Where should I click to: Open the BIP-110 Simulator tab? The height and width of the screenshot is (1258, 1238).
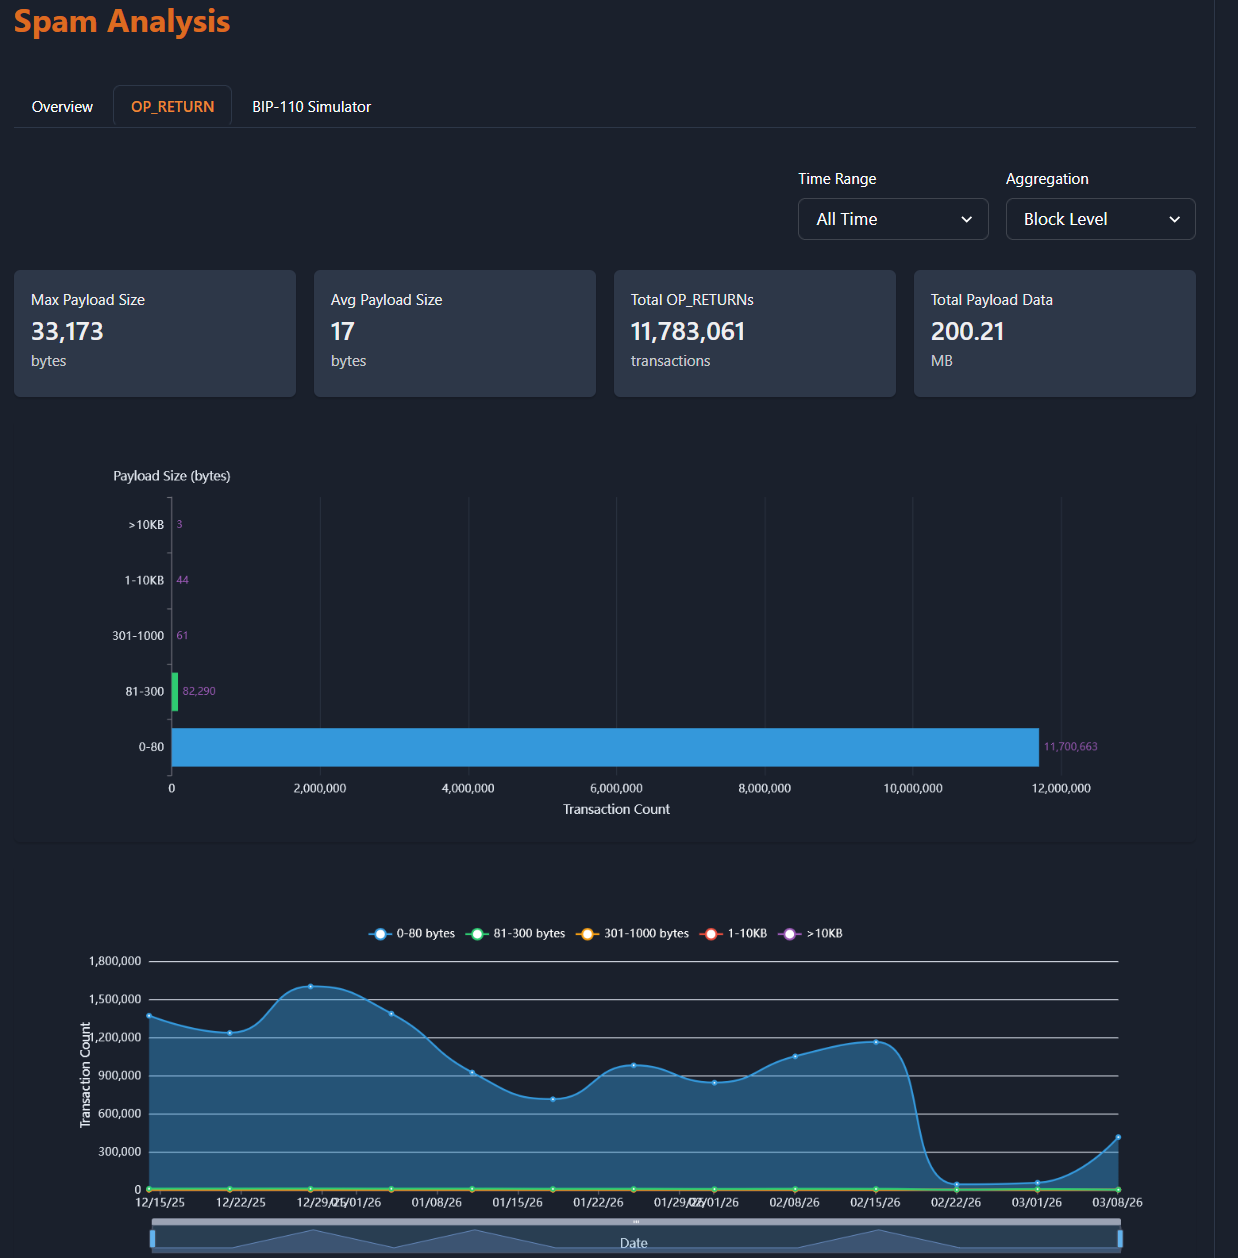(311, 107)
